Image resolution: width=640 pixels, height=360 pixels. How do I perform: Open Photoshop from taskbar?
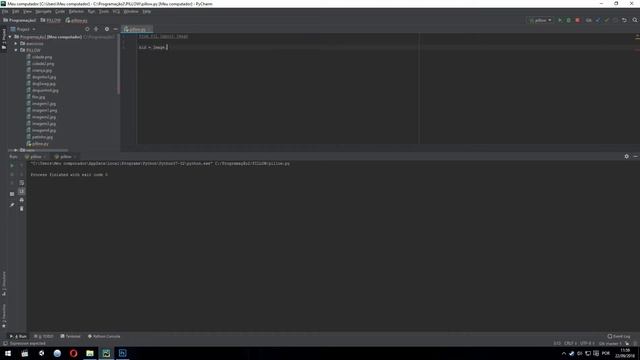(x=122, y=353)
